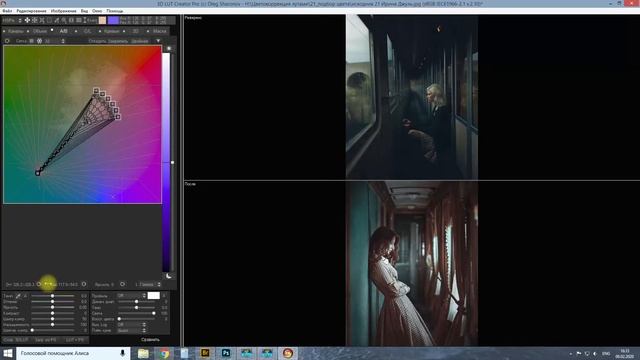This screenshot has height=360, width=640.
Task: Adjust the grid size stepper
Action: click(63, 41)
